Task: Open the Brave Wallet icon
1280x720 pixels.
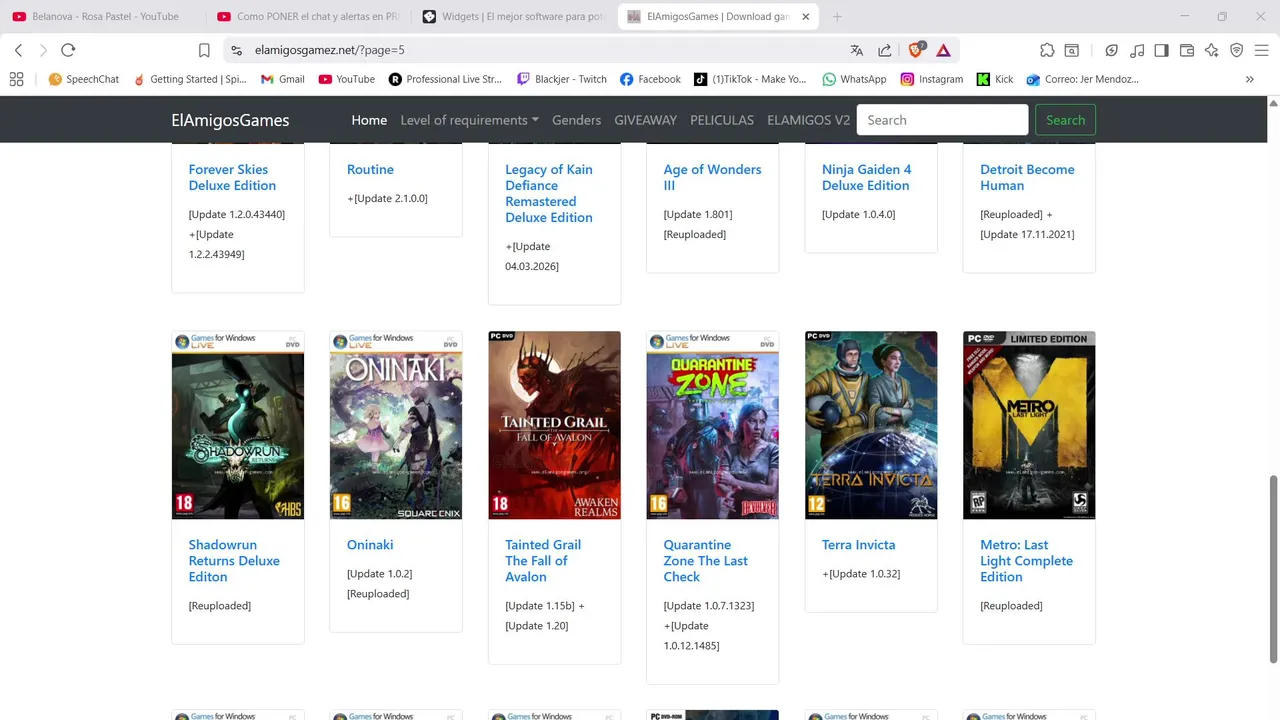Action: coord(1187,50)
